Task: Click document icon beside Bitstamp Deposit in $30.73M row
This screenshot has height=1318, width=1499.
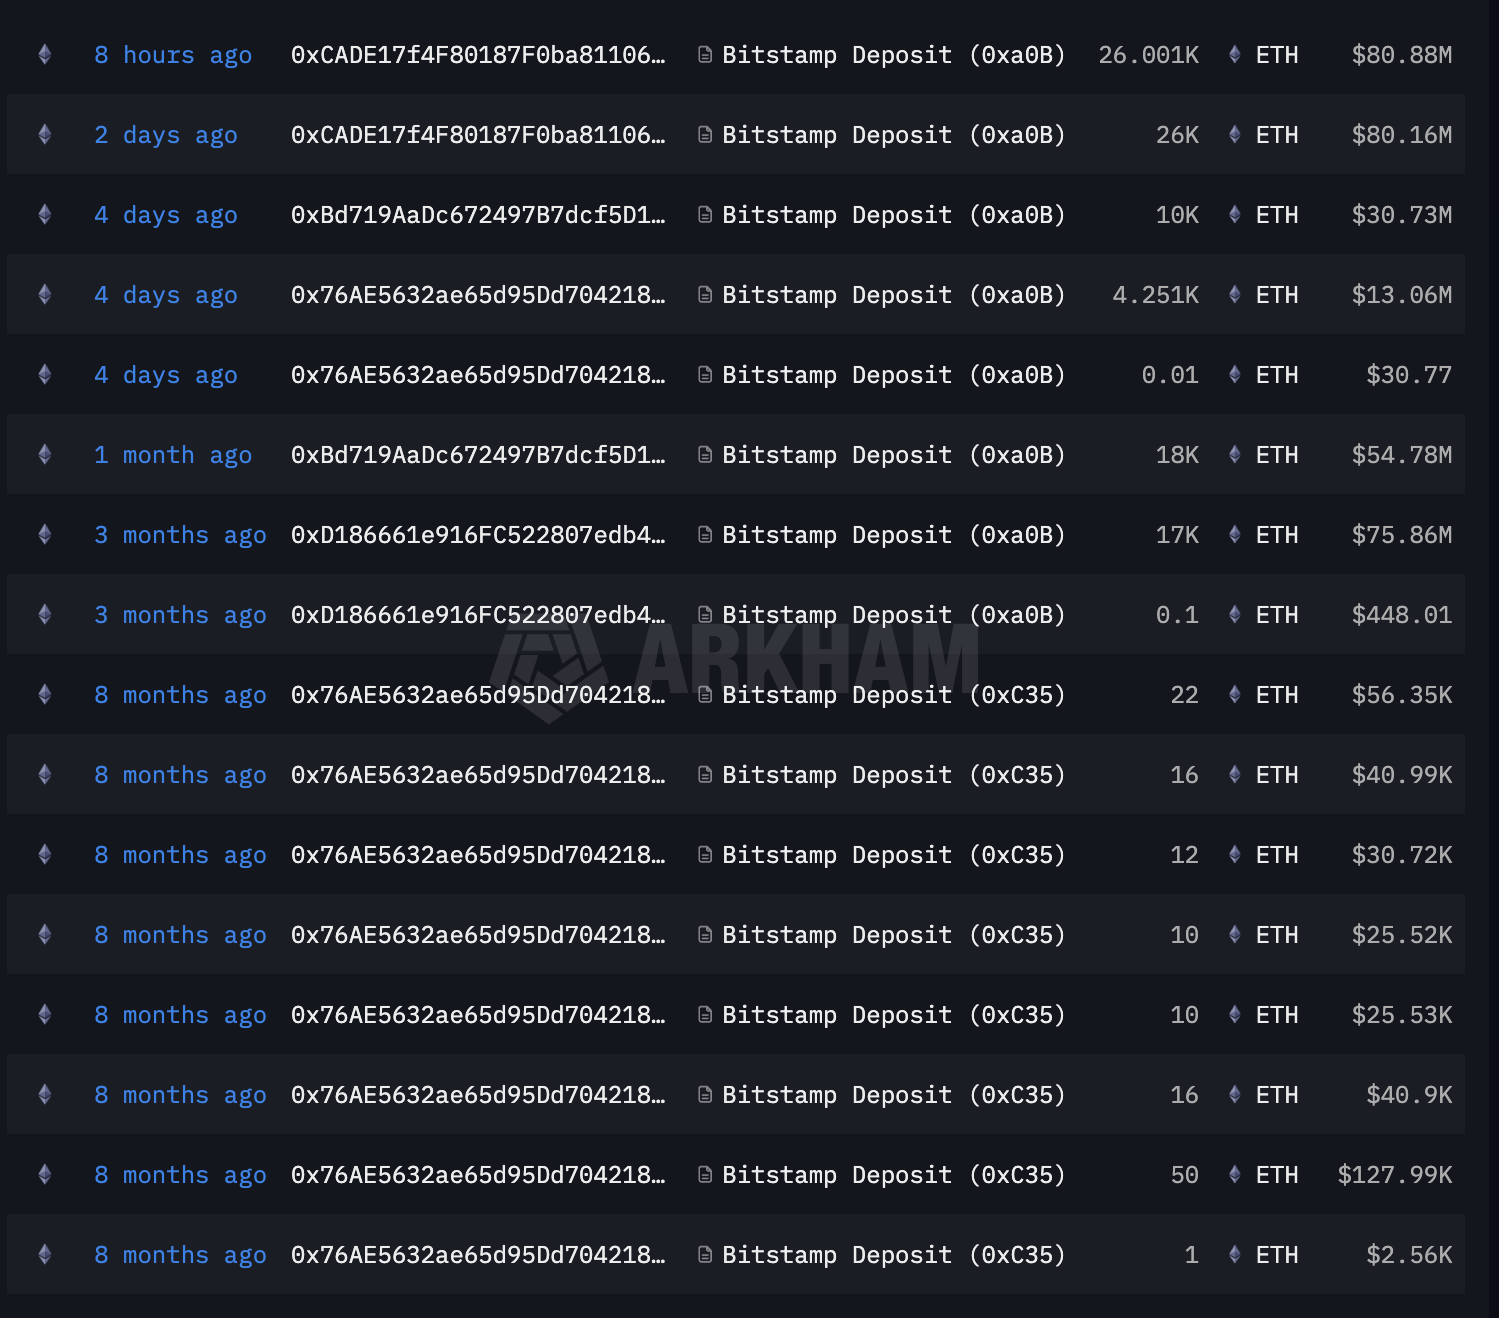Action: tap(705, 215)
